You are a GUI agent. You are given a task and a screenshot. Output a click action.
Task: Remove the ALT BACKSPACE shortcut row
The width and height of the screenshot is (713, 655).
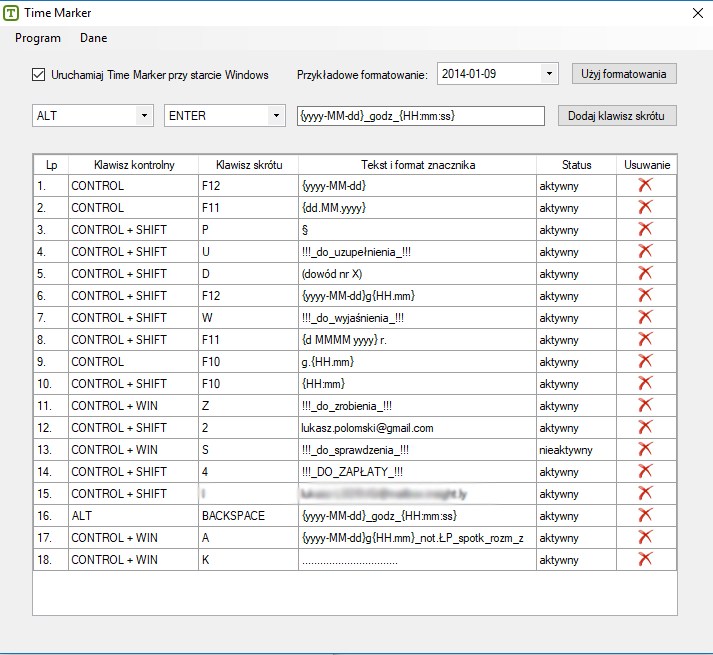pos(645,515)
